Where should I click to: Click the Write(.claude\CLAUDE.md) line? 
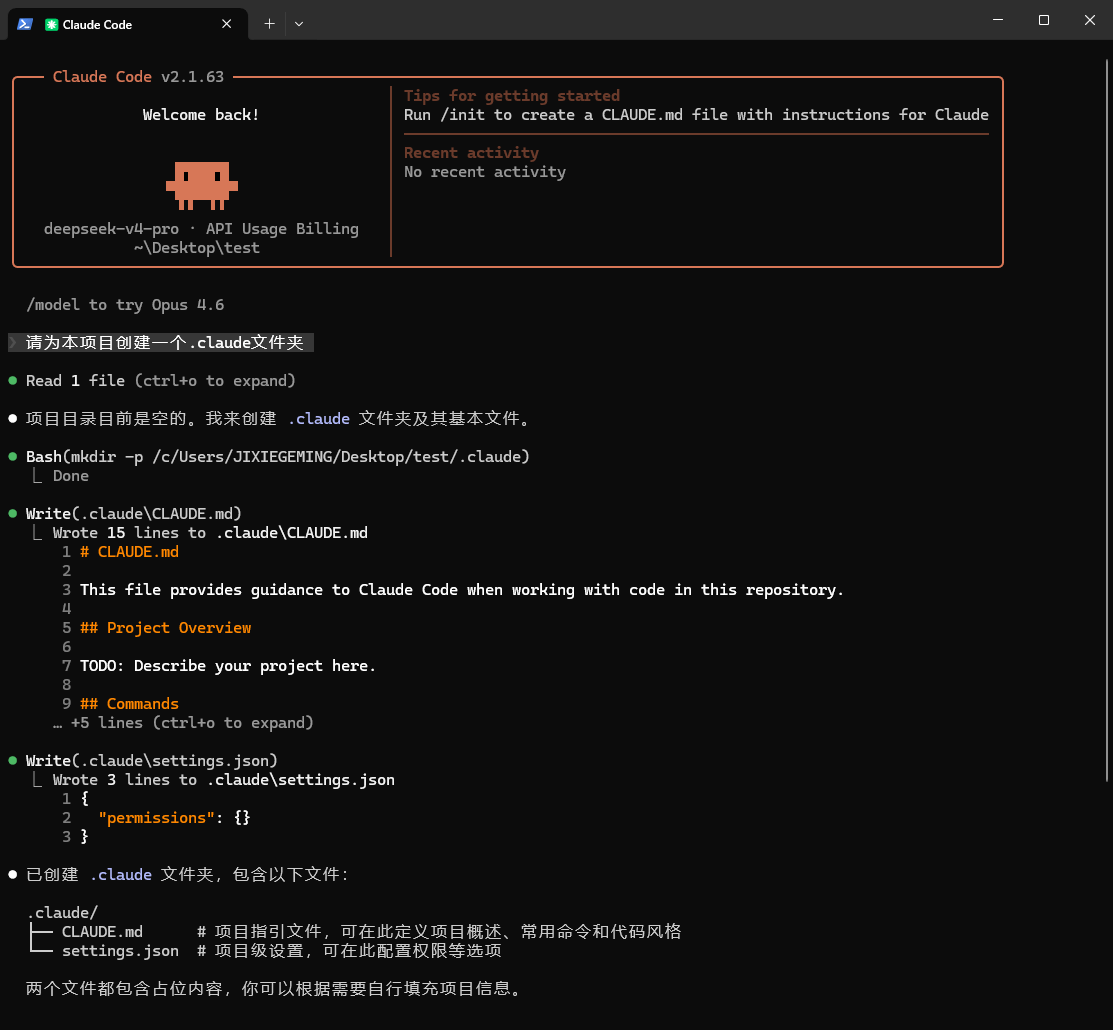click(x=133, y=514)
